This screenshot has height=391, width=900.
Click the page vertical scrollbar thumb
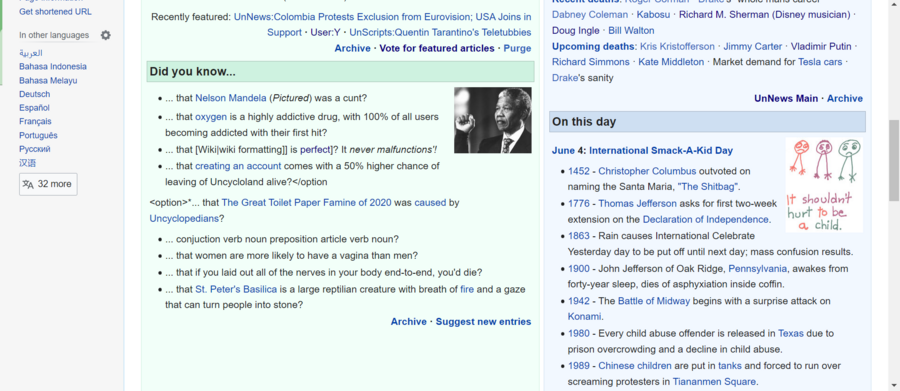point(894,161)
